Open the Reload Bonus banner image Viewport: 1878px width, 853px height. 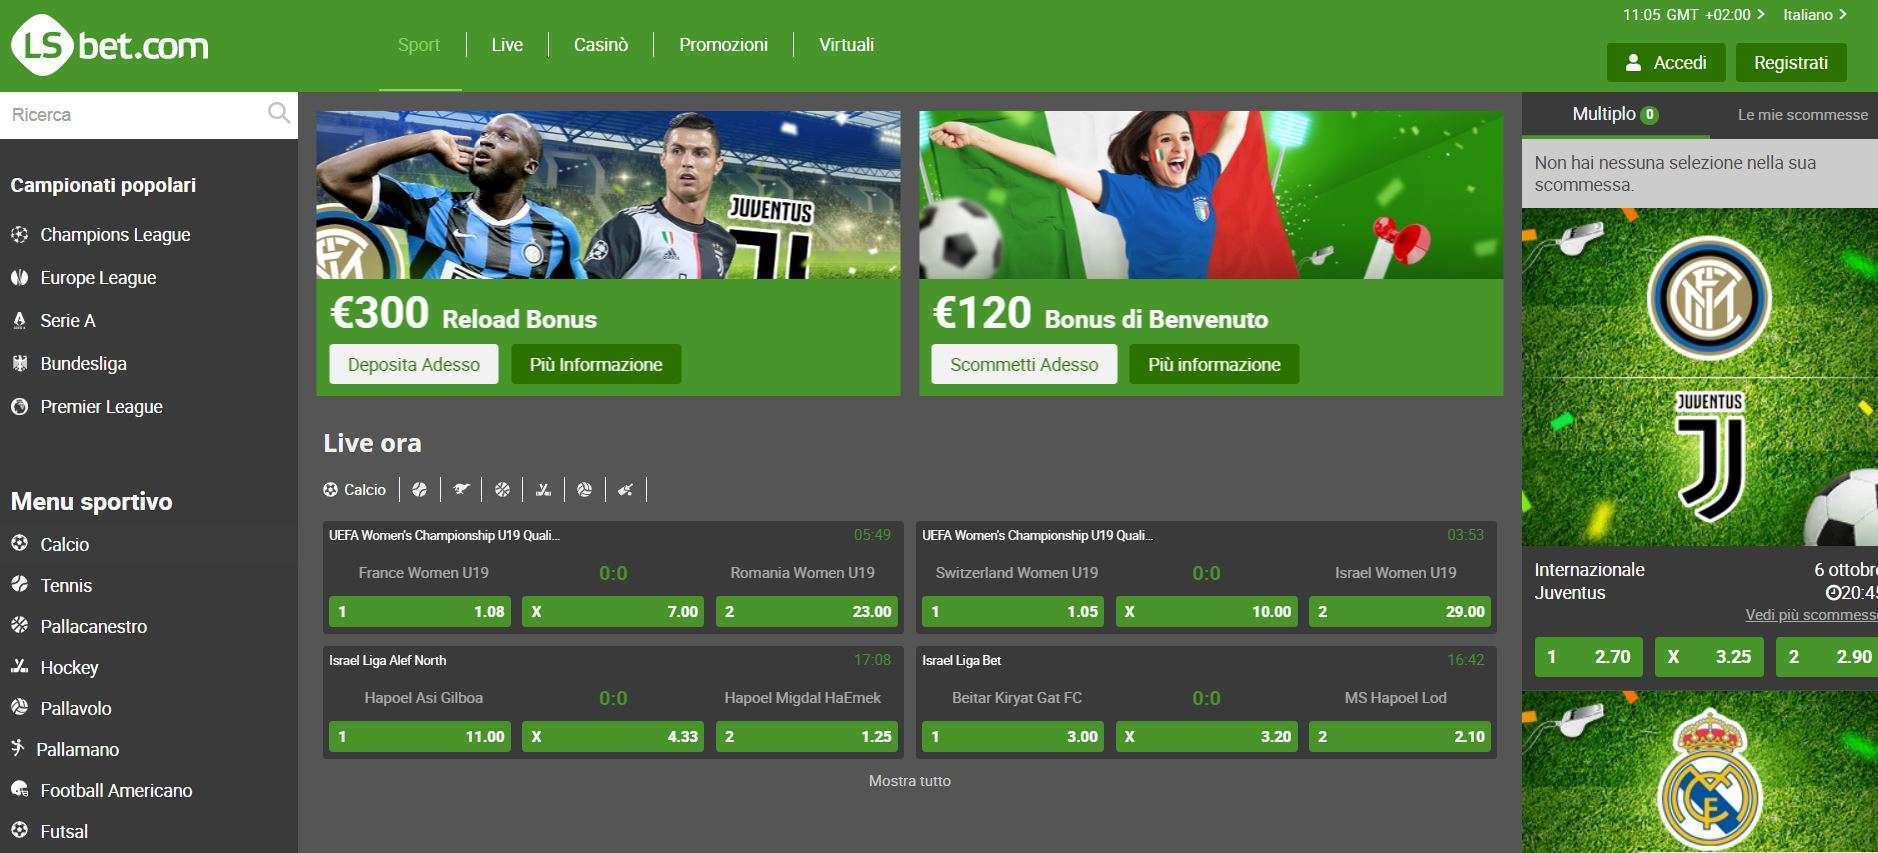(608, 195)
